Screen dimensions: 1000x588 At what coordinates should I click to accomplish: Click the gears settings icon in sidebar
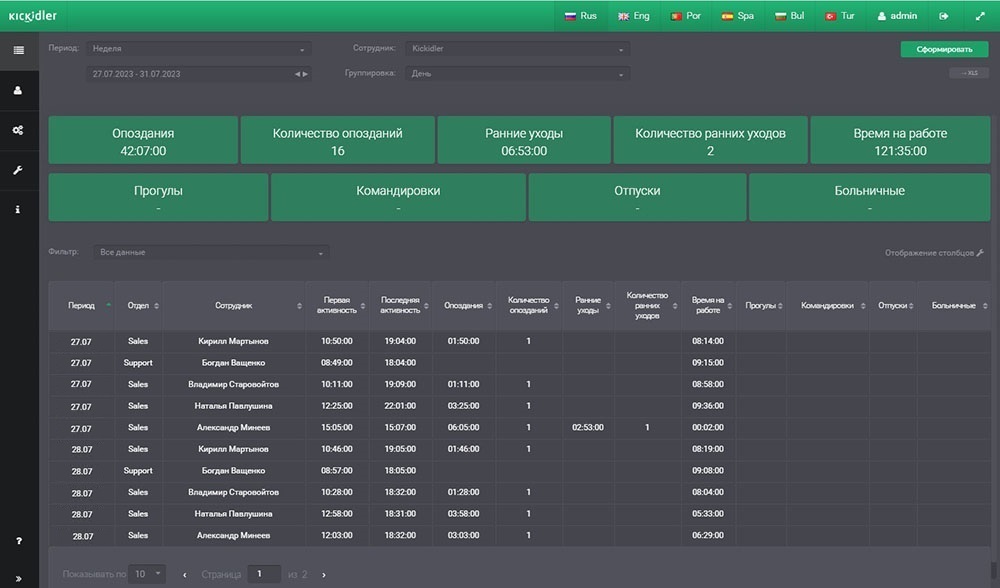coord(19,130)
